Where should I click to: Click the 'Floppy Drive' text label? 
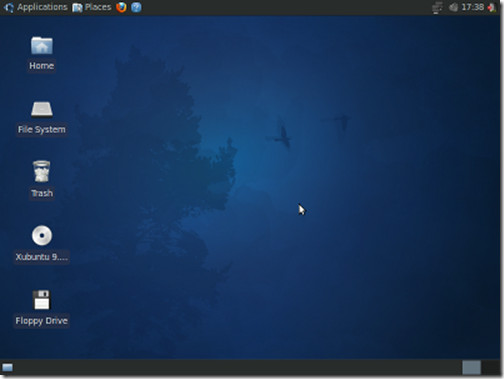tap(42, 321)
